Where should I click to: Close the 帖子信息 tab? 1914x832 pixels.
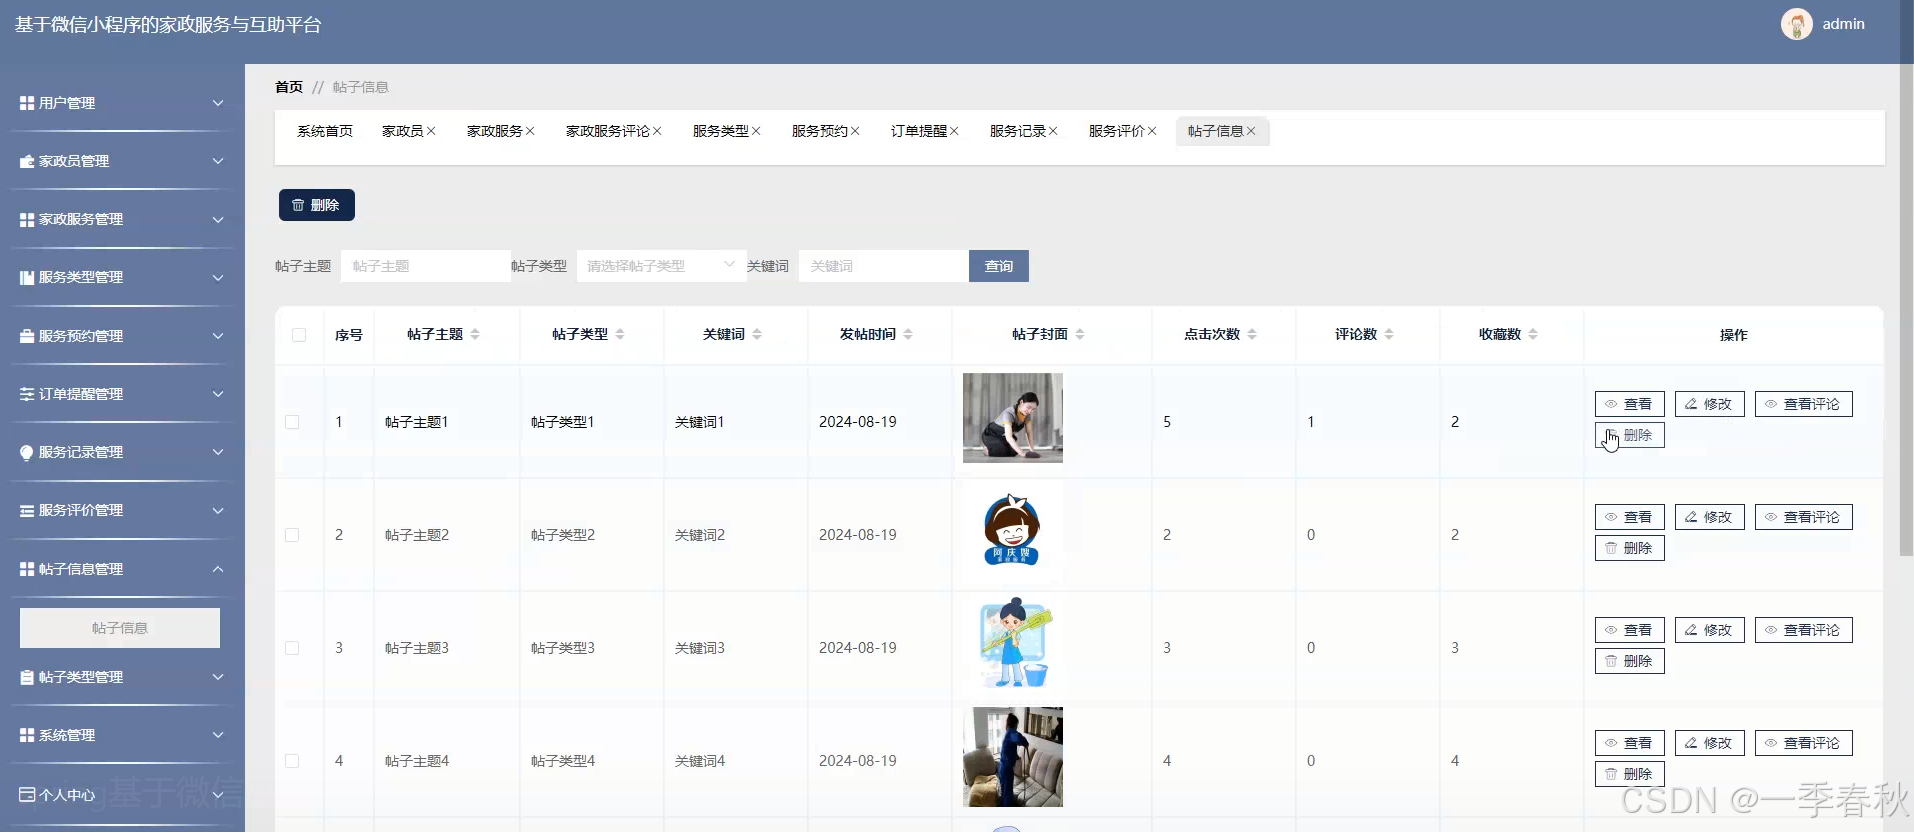pos(1251,131)
